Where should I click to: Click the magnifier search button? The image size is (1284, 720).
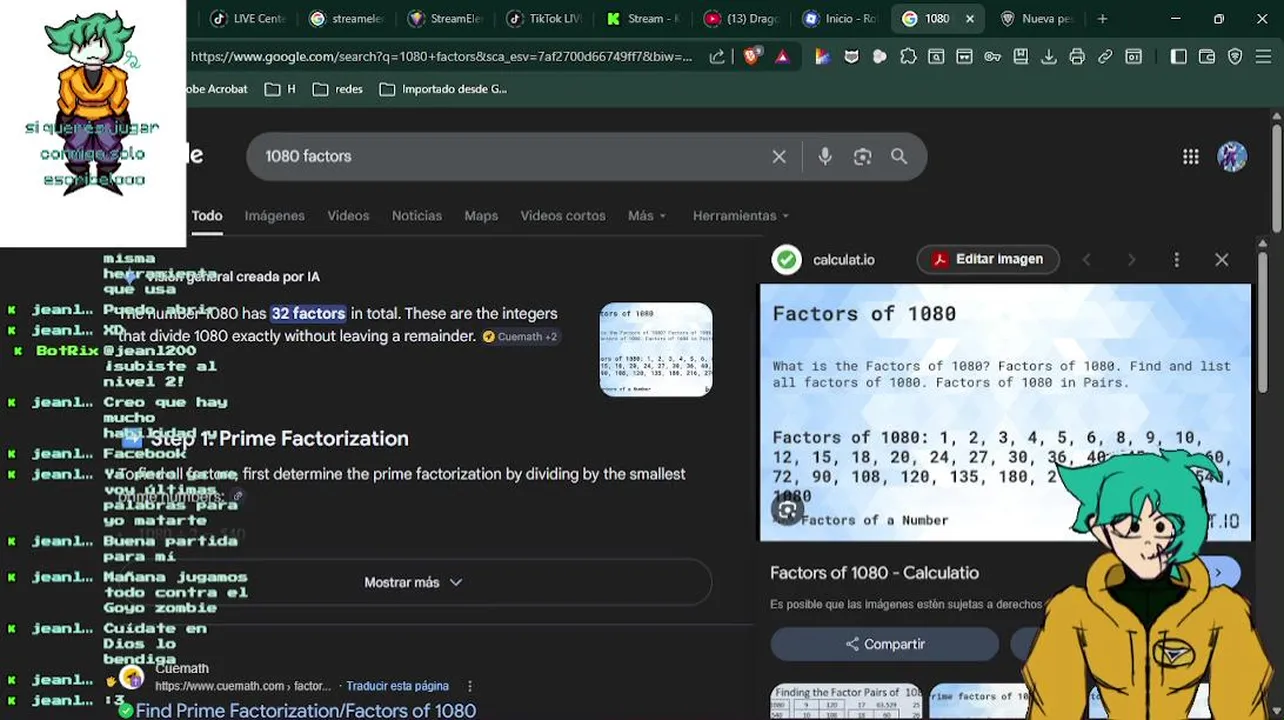pos(899,156)
